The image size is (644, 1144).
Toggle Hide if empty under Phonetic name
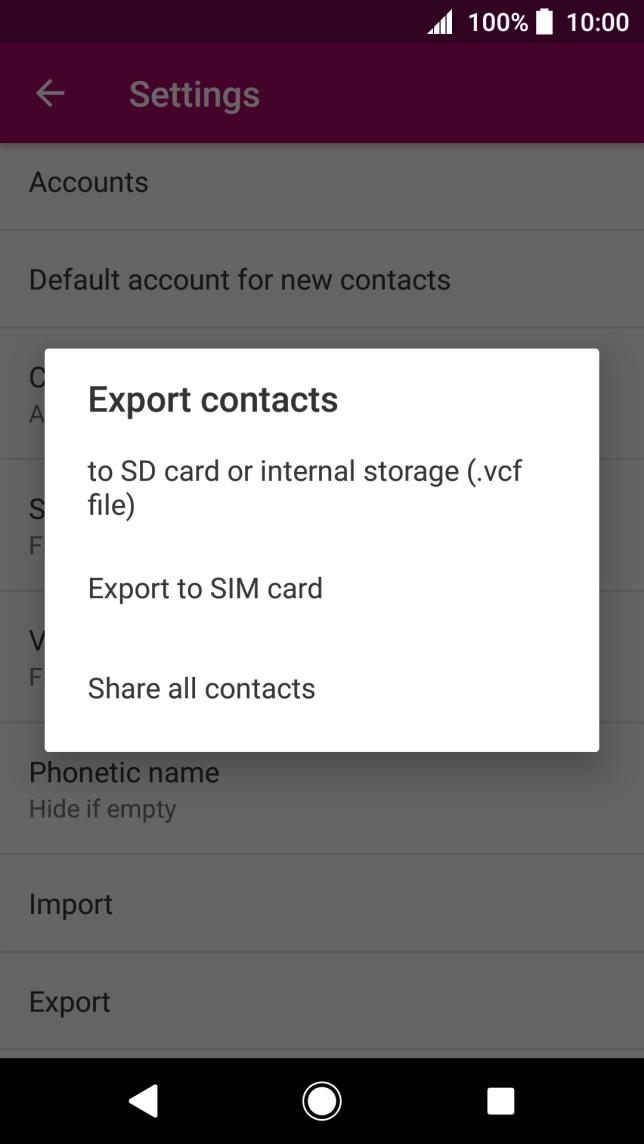coord(103,808)
